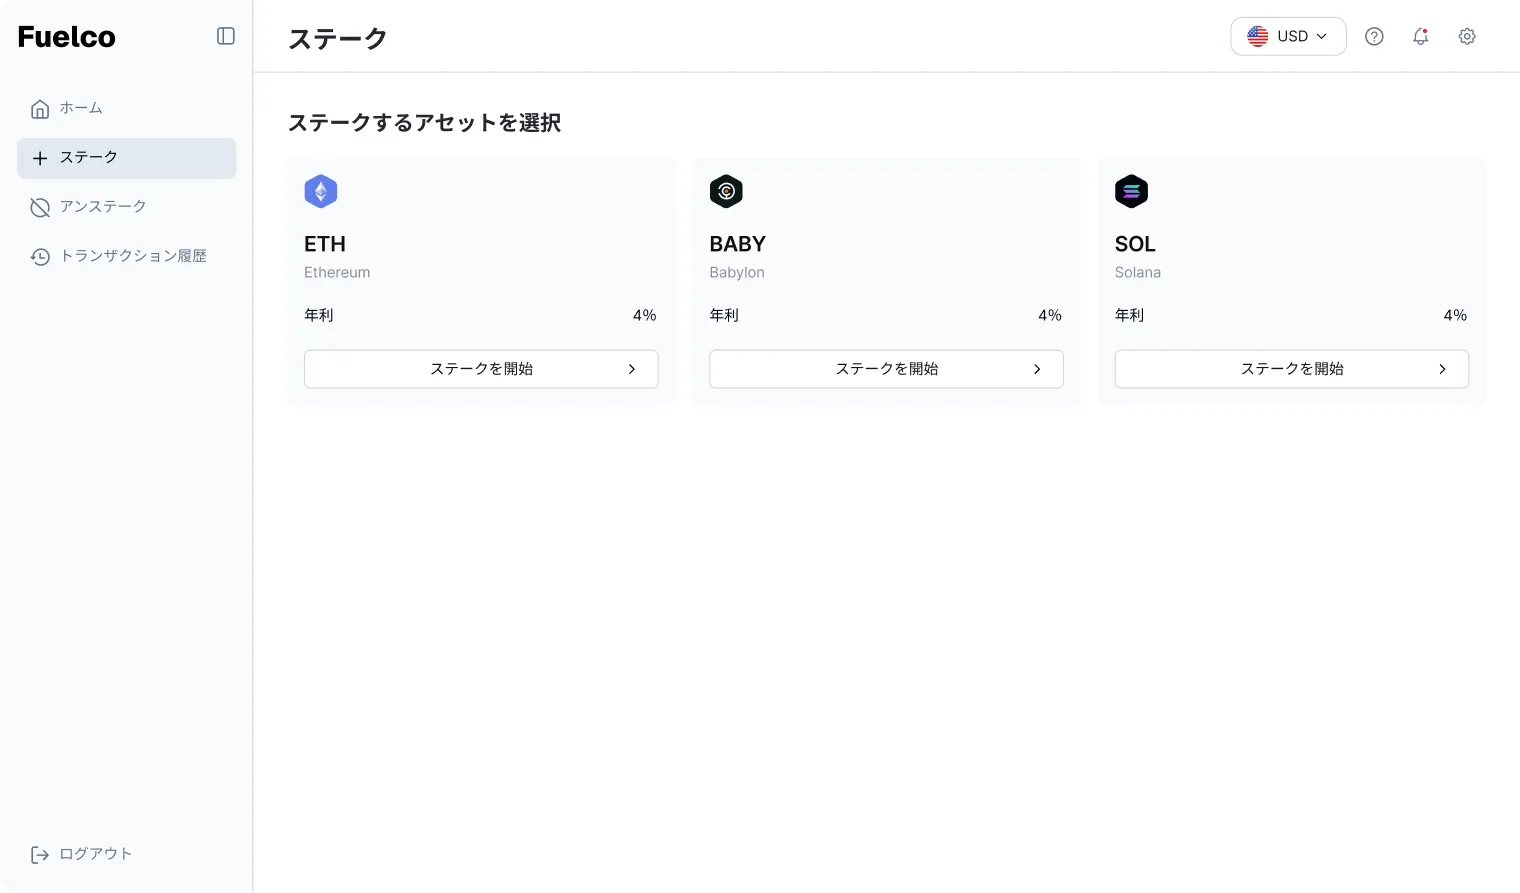Select トランザクション履歴 in the sidebar

coord(131,256)
